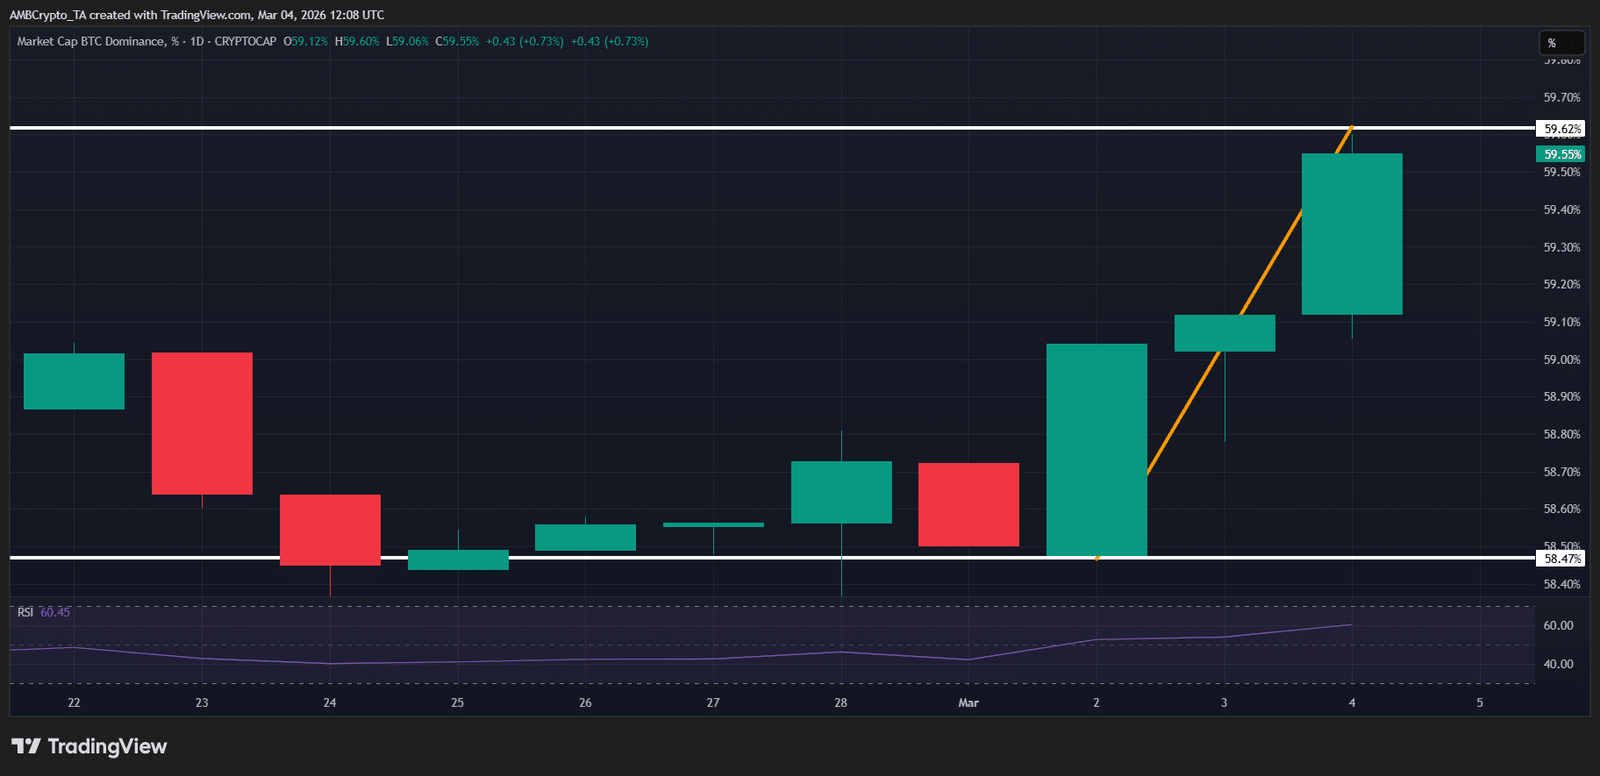
Task: Click the 28 date label on time axis
Action: click(x=840, y=703)
